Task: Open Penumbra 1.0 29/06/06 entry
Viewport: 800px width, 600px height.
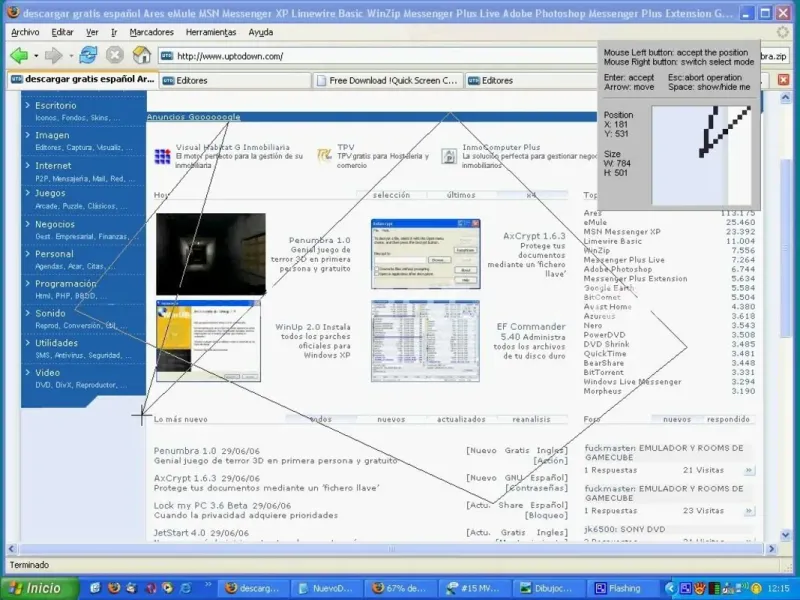Action: [207, 451]
